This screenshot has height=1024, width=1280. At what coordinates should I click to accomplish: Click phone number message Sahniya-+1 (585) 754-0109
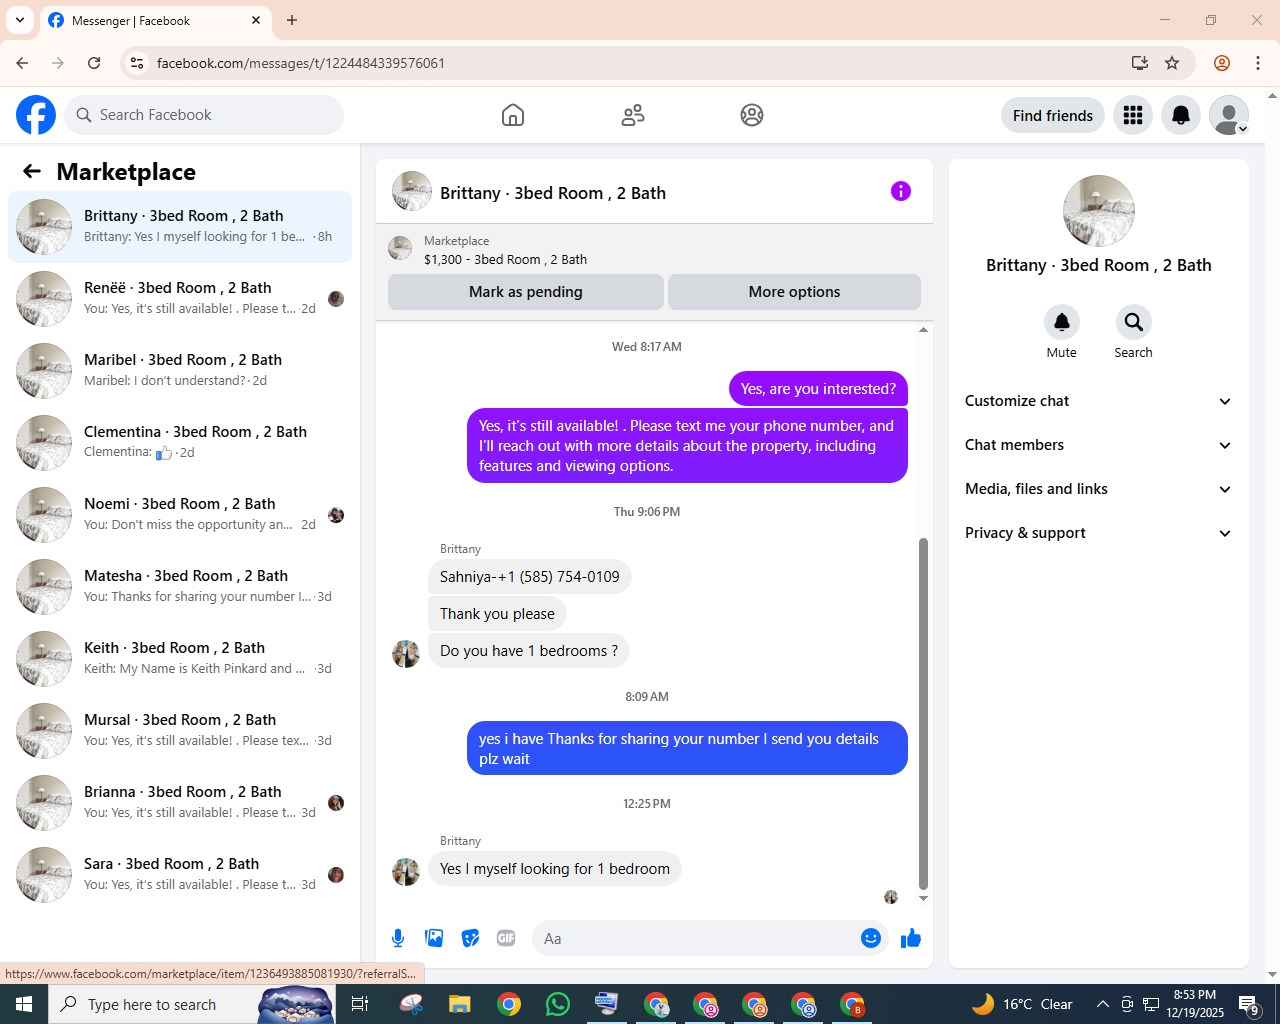(x=530, y=577)
